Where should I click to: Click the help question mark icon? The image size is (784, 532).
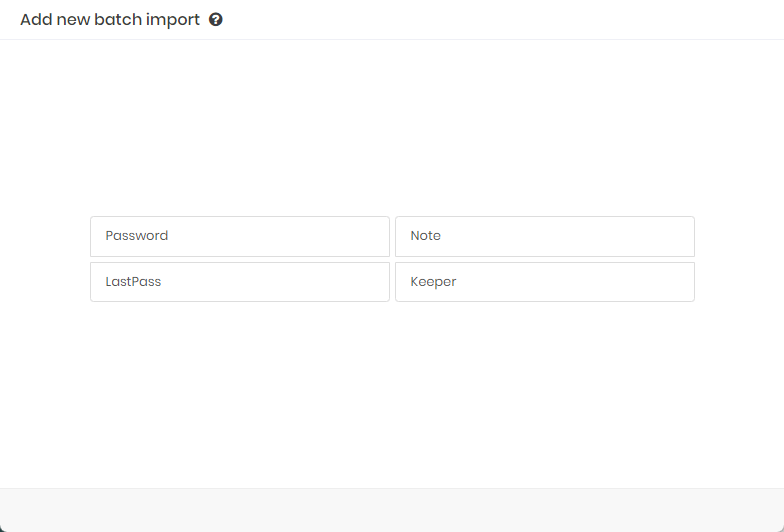pos(216,20)
